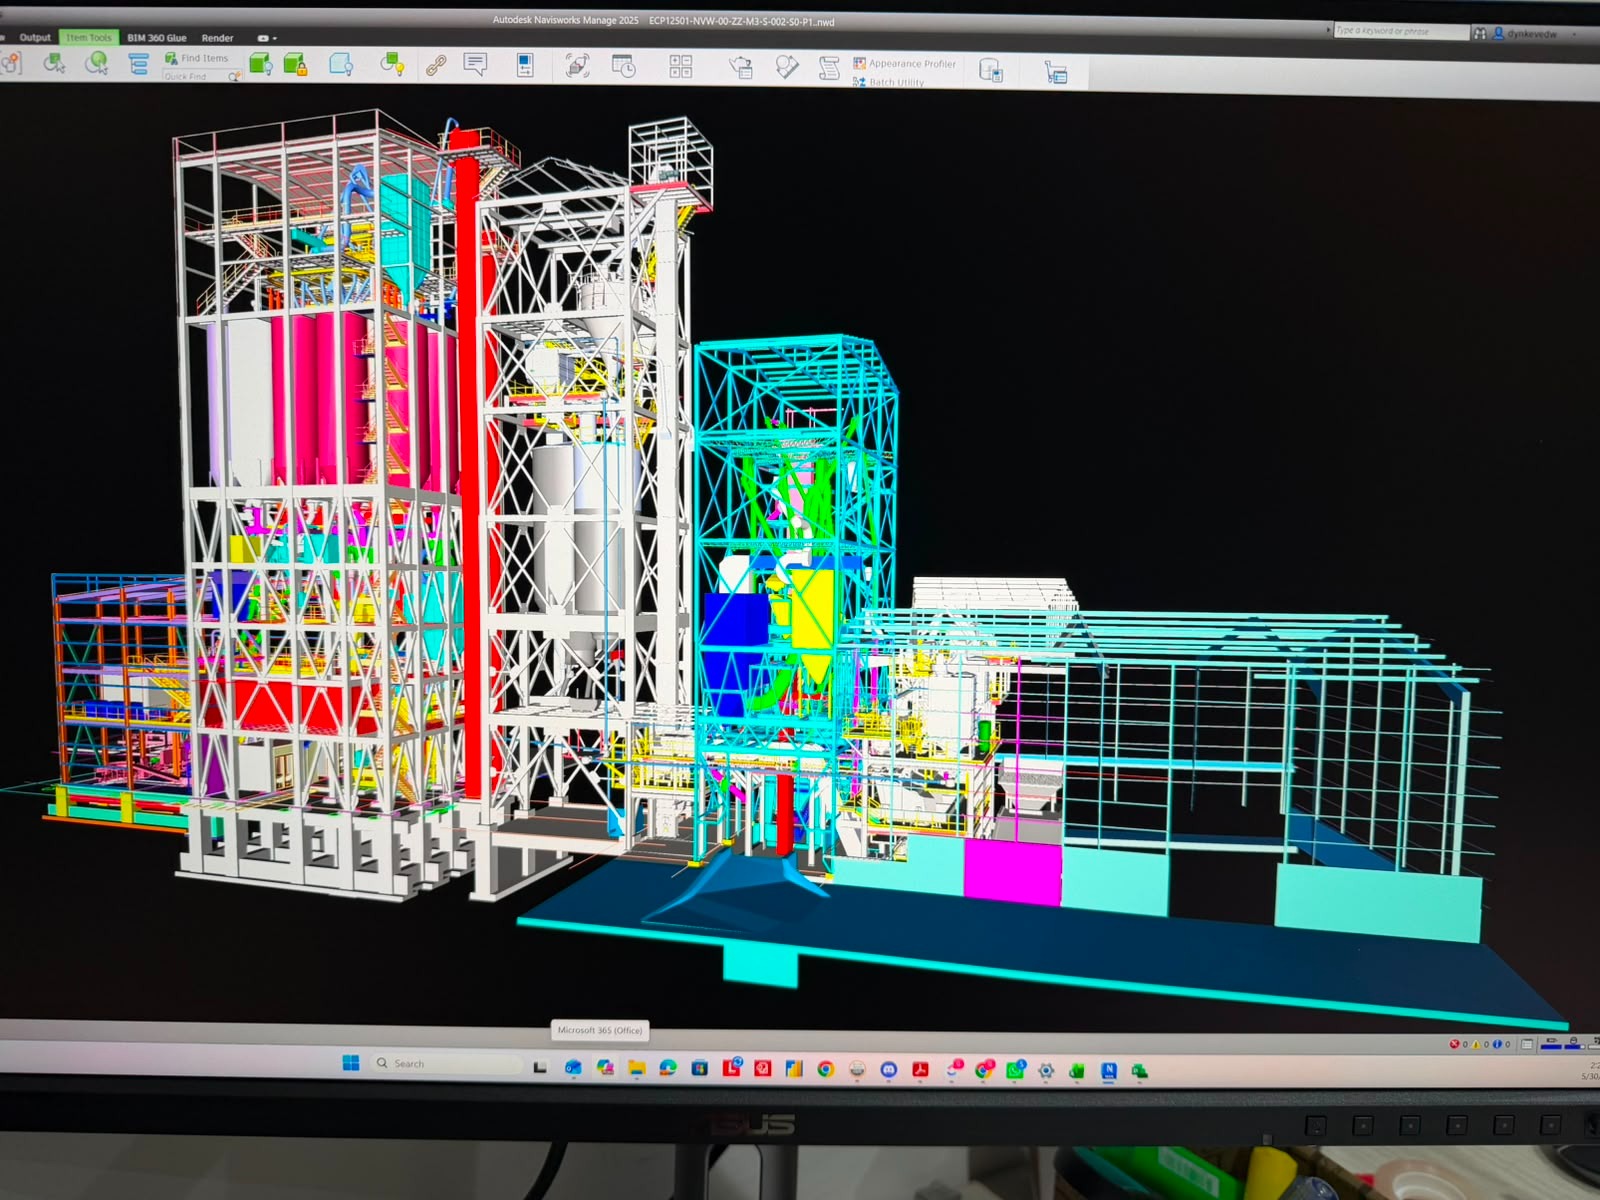This screenshot has width=1600, height=1200.
Task: Open the Scripter scroll icon
Action: pos(829,68)
